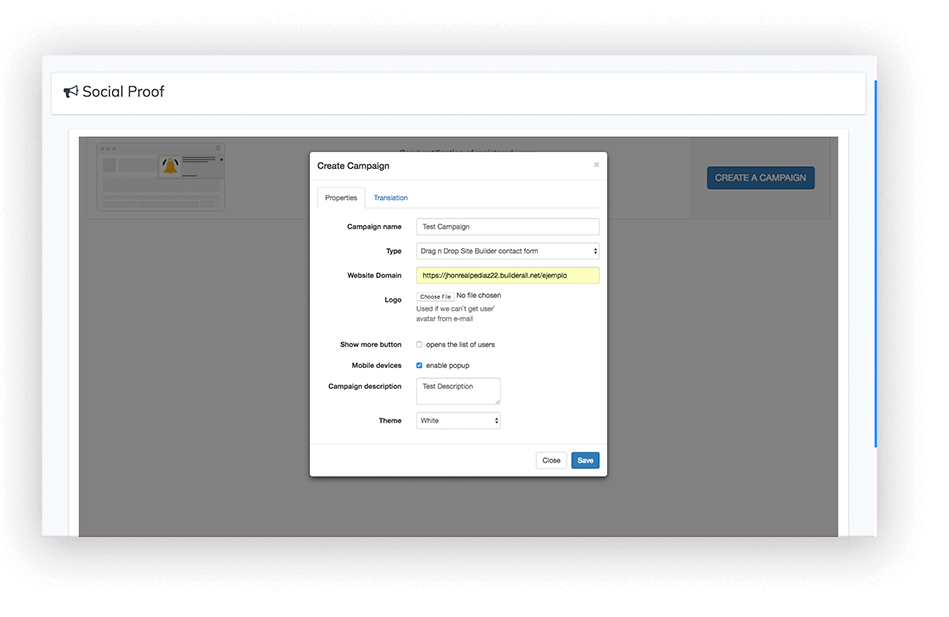Focus the Campaign name input field

507,227
